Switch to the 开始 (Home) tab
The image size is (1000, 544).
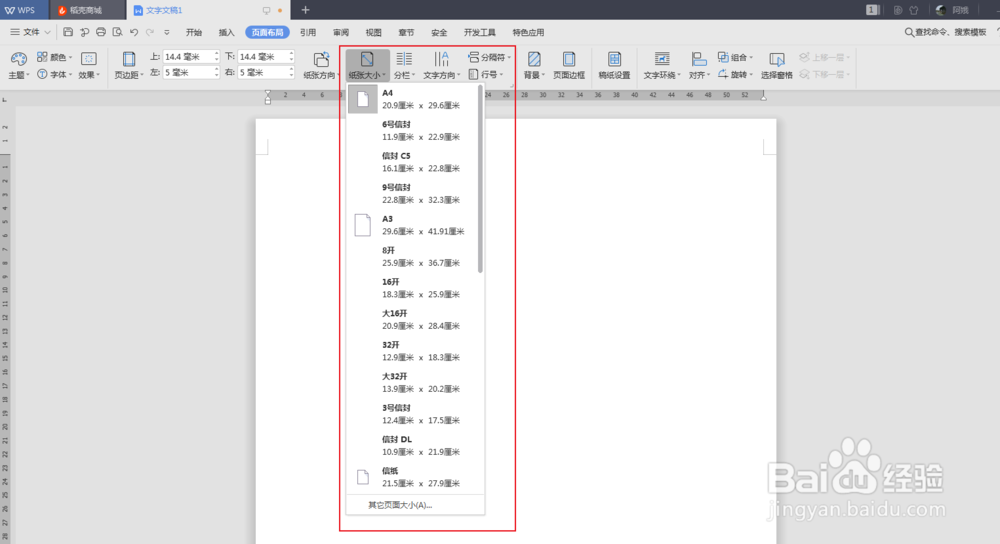pyautogui.click(x=194, y=32)
